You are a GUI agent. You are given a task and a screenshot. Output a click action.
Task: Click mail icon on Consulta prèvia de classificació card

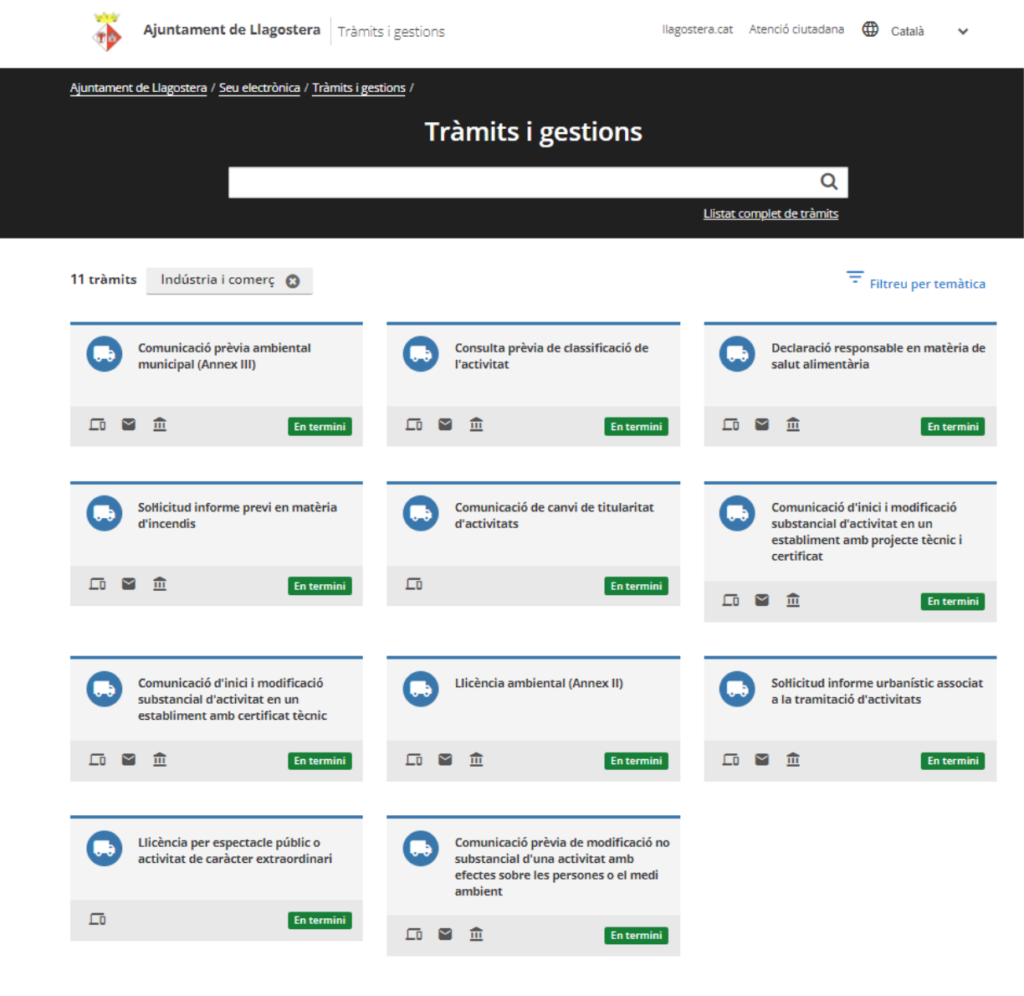445,425
